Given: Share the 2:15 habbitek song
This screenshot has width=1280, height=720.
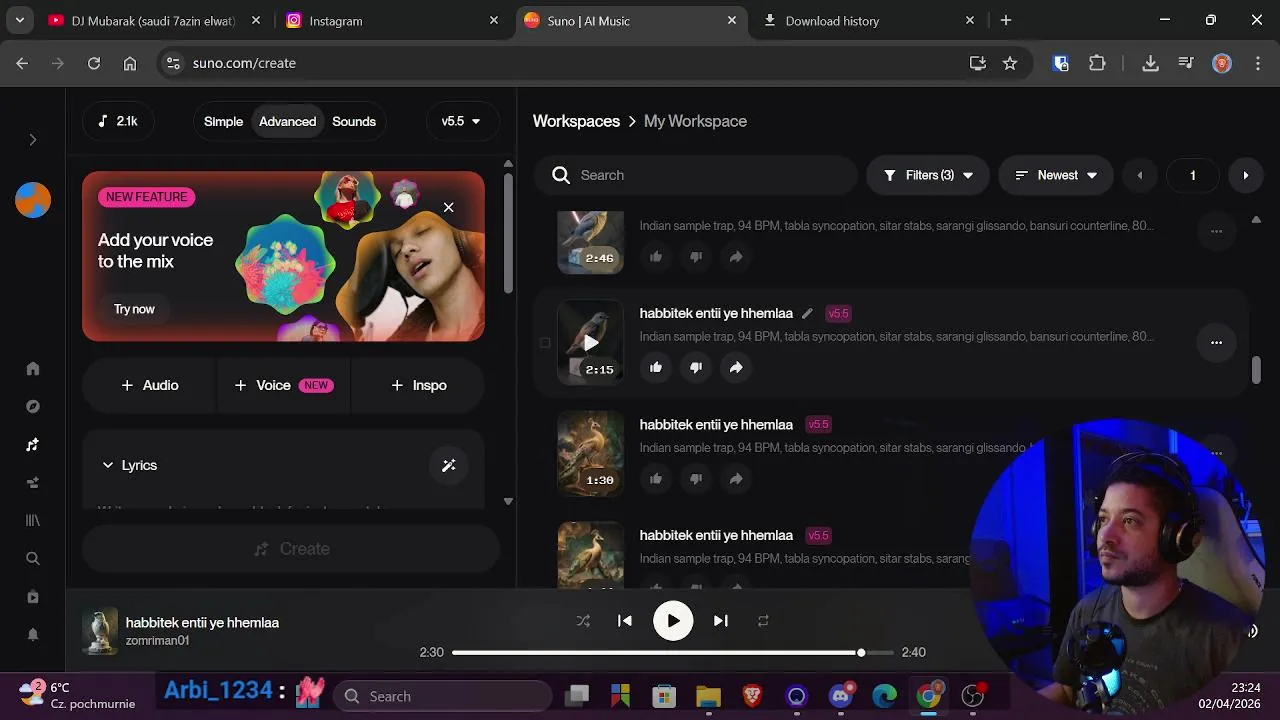Looking at the screenshot, I should coord(736,367).
